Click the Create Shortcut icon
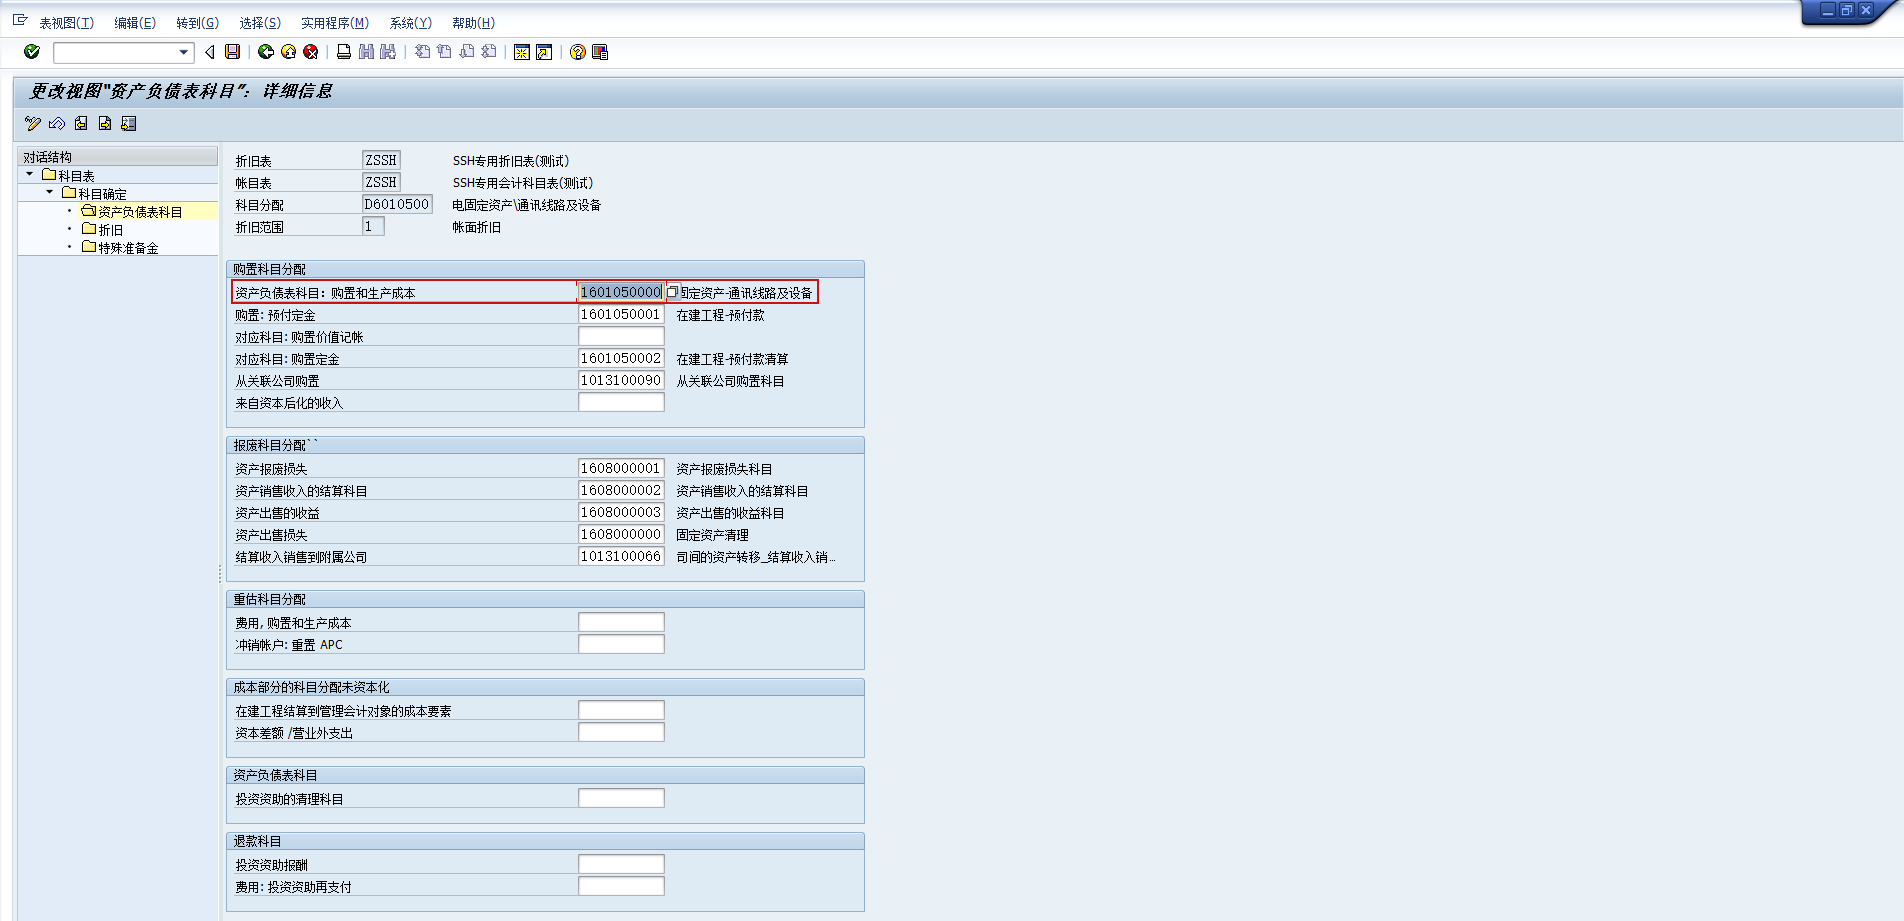Viewport: 1904px width, 921px height. coord(544,52)
